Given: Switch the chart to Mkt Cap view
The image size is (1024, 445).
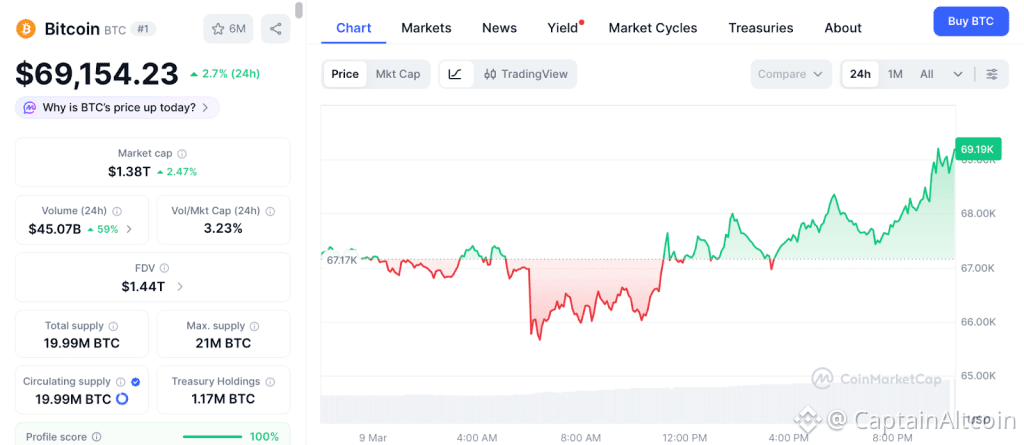Looking at the screenshot, I should [397, 74].
